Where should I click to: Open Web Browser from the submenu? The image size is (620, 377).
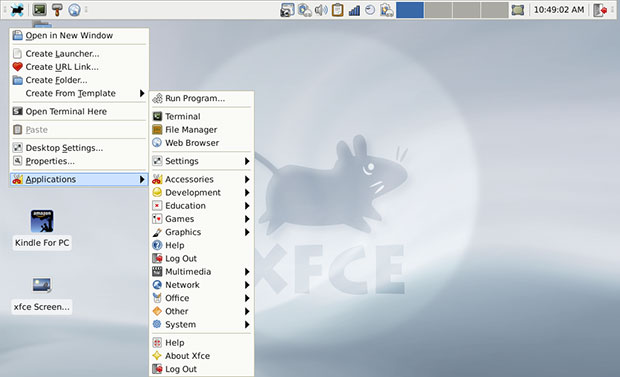point(202,143)
